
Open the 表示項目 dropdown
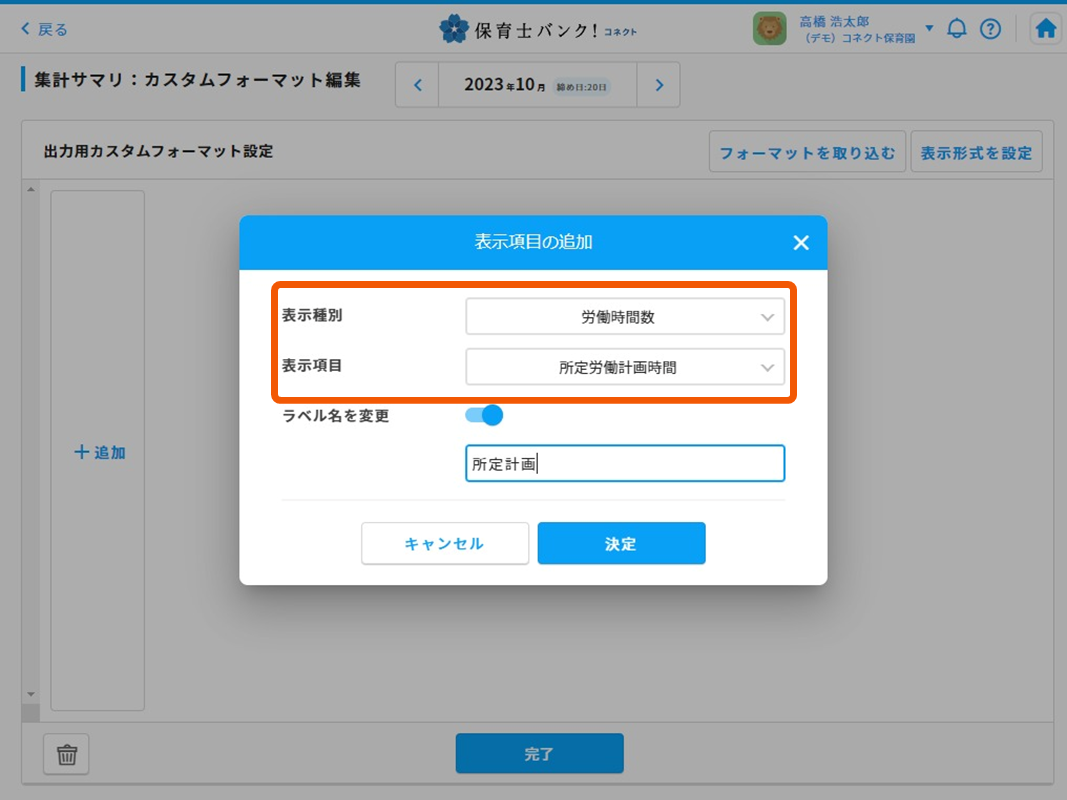click(625, 367)
